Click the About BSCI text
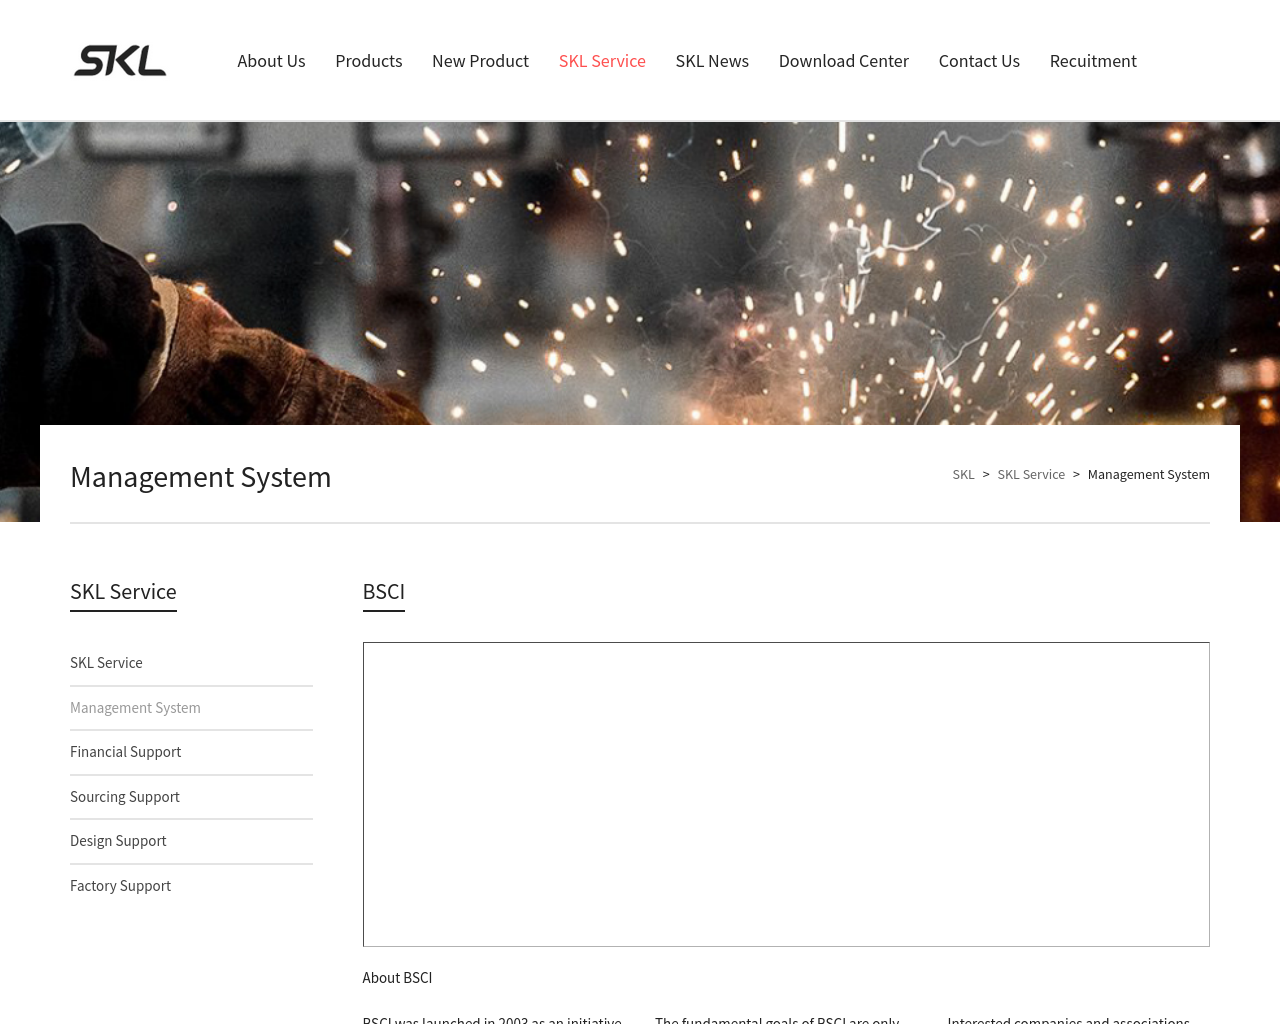 (397, 978)
